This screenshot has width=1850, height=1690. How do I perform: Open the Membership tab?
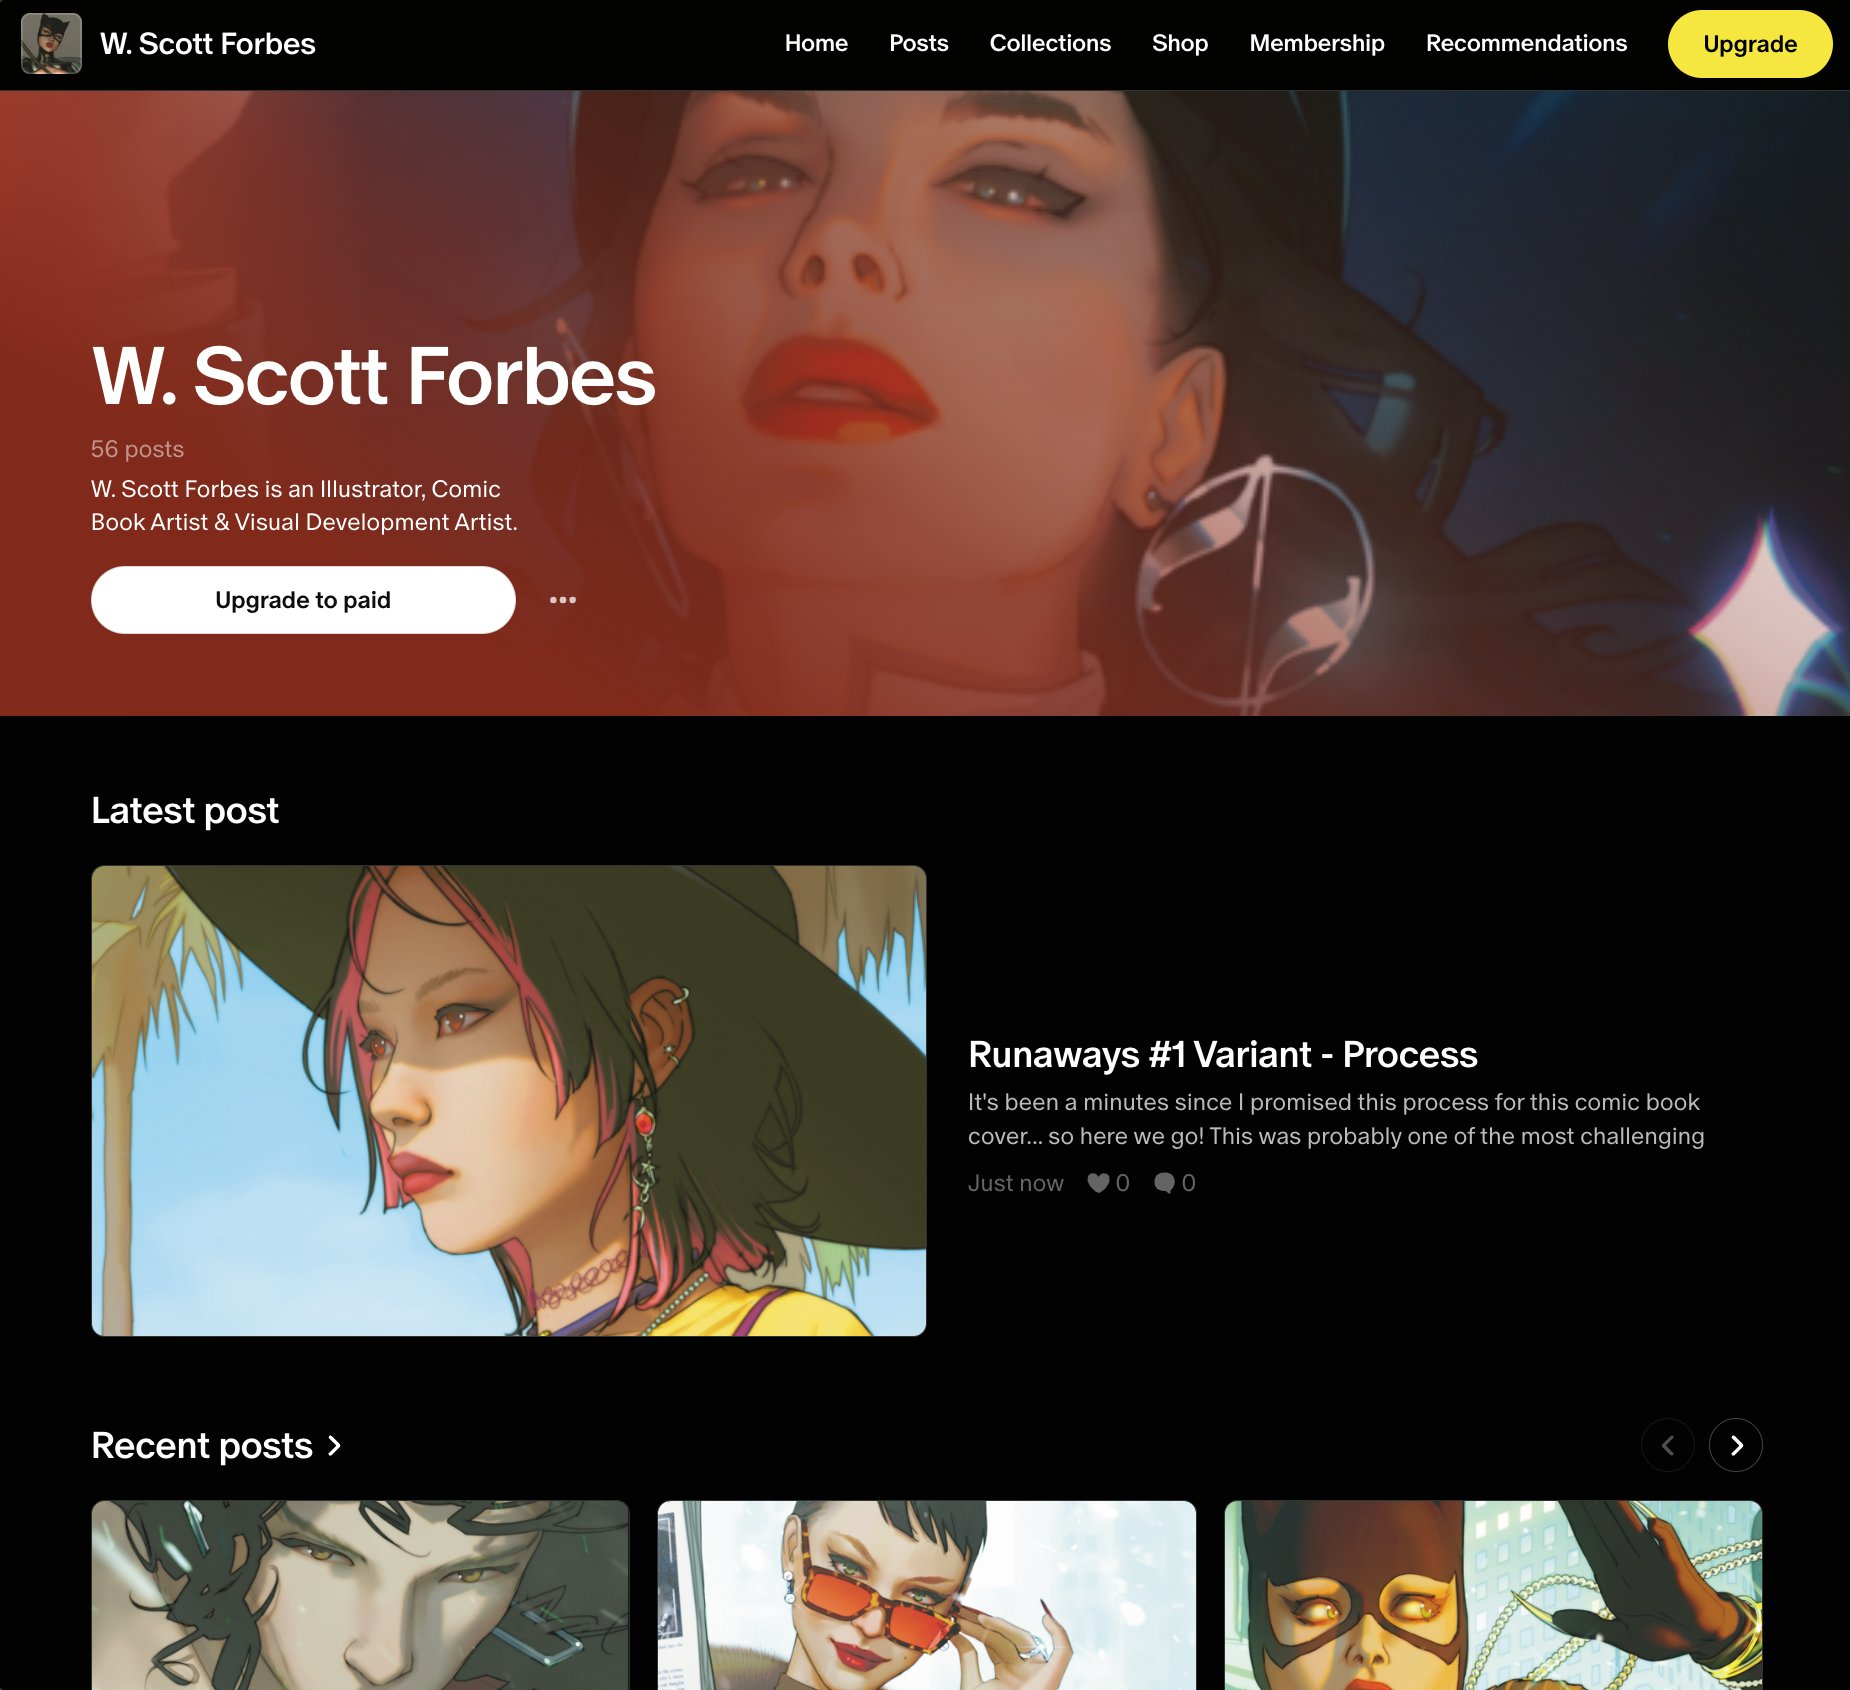click(x=1317, y=43)
